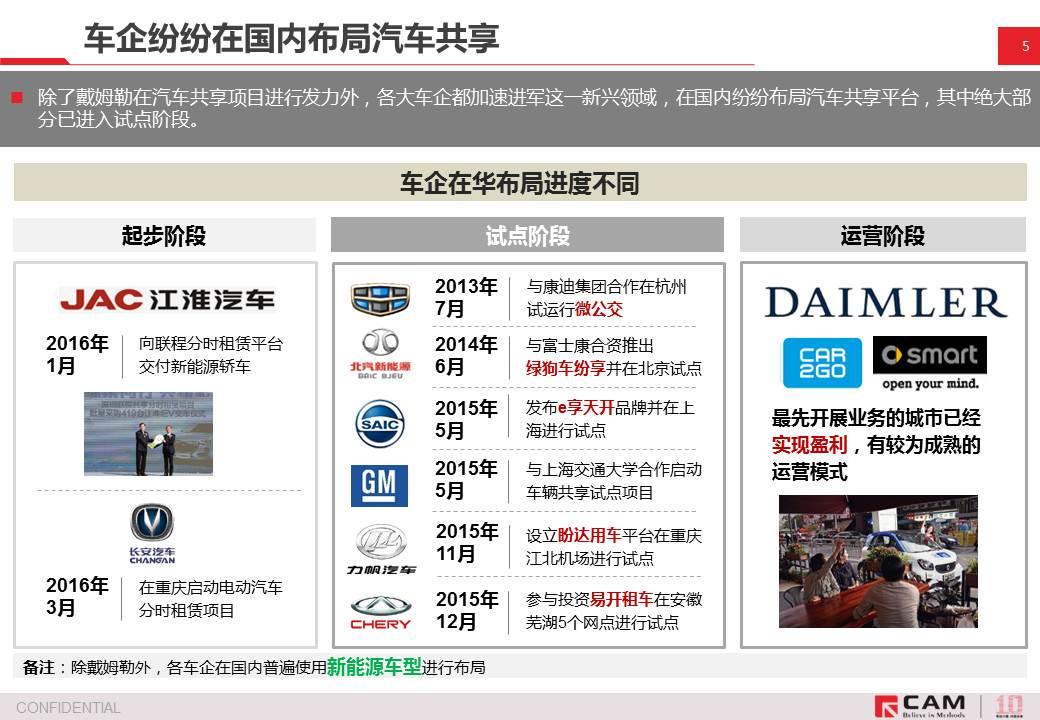Viewport: 1040px width, 720px height.
Task: Click text 最先开展业务的城市已经
Action: (x=876, y=418)
